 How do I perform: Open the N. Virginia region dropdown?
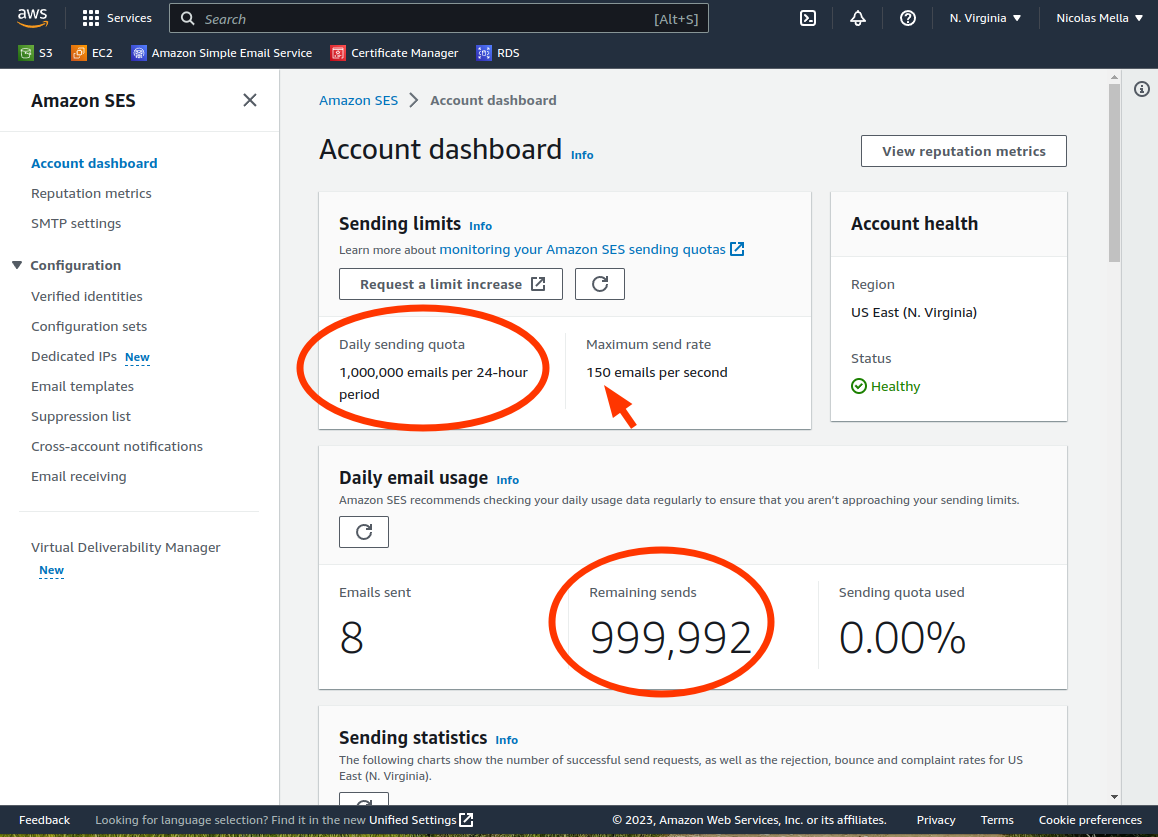tap(985, 18)
